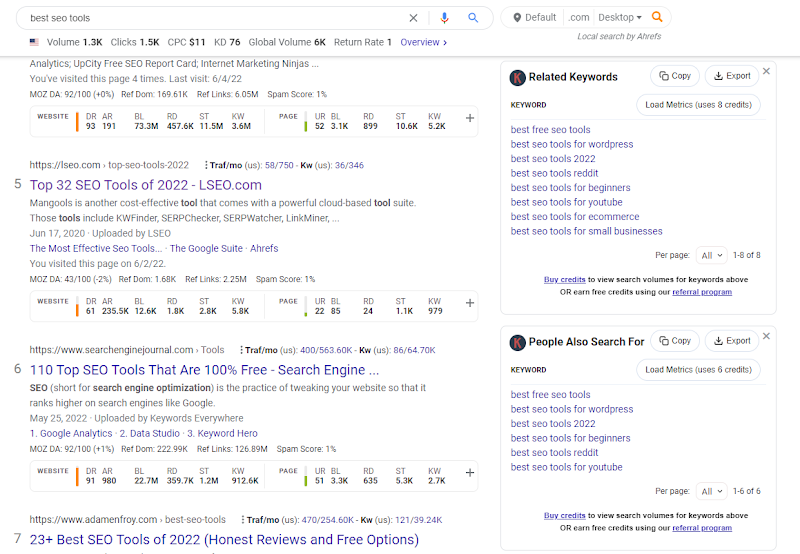Open '3. Keyword Hero' sitelink
800x554 pixels.
(x=222, y=433)
